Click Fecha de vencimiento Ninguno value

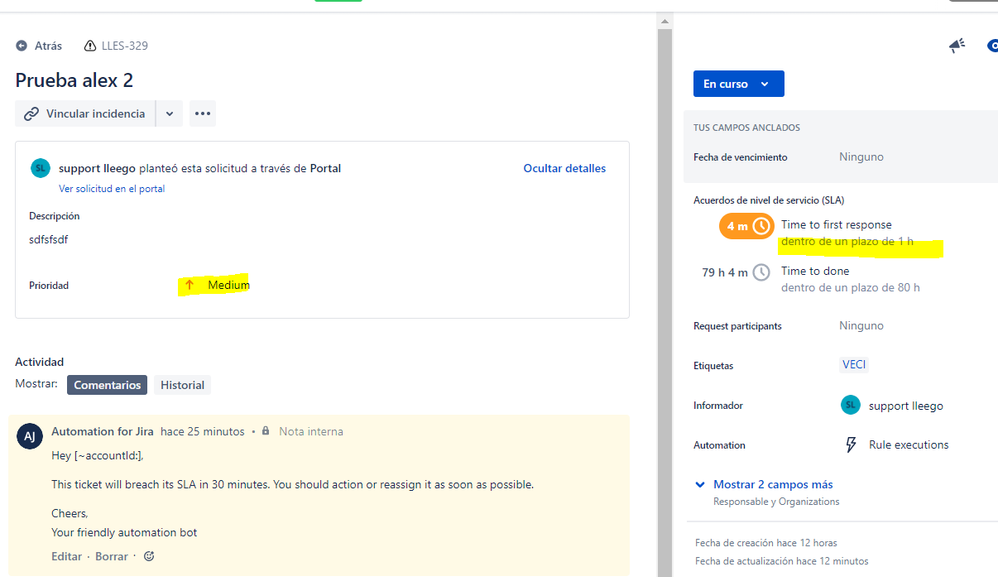coord(861,157)
